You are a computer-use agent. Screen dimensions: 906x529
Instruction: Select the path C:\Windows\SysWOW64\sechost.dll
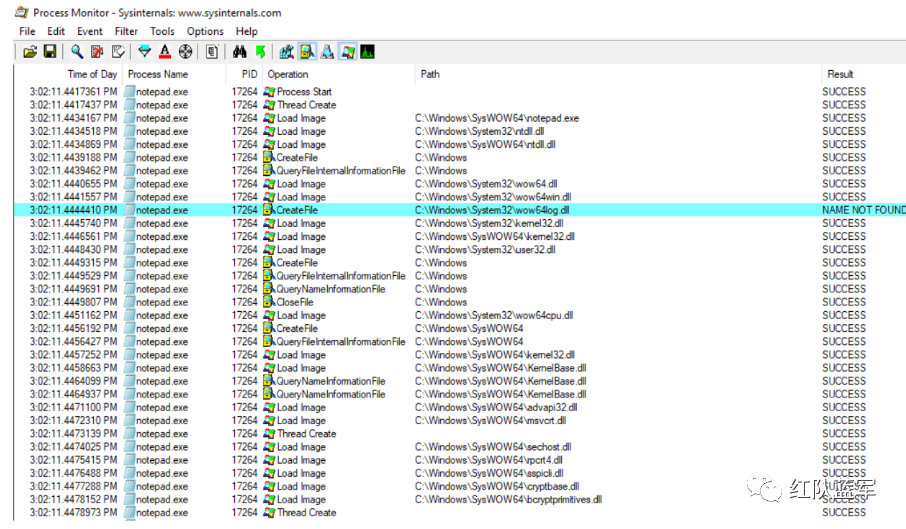pyautogui.click(x=493, y=446)
